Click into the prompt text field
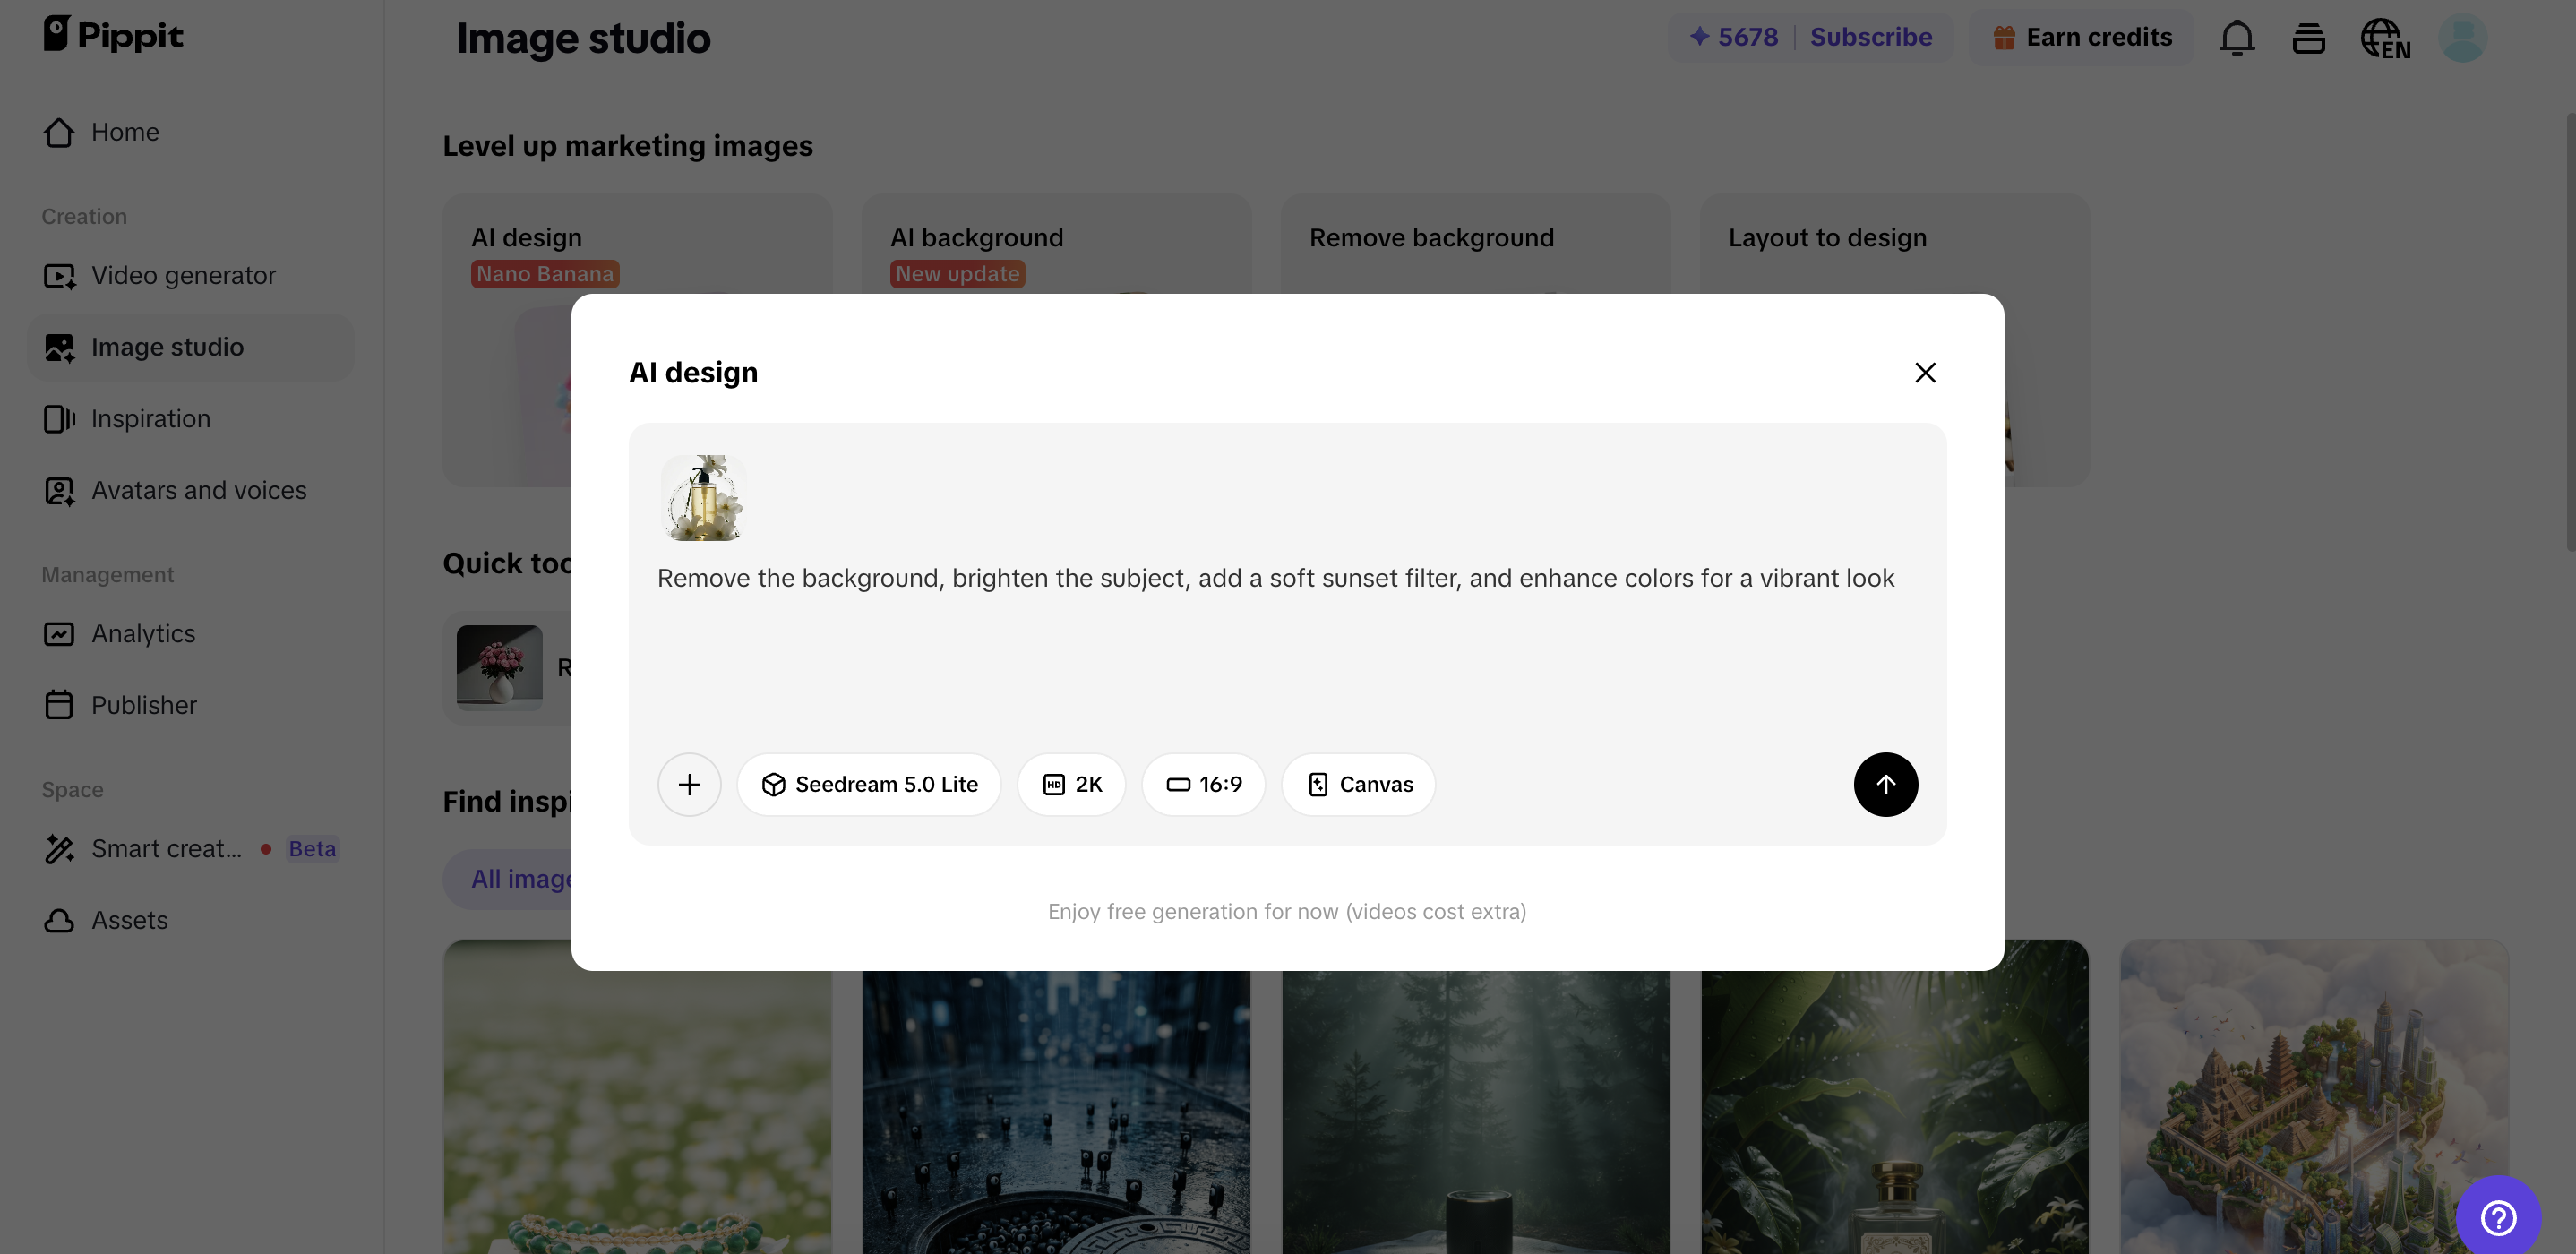 (1275, 640)
